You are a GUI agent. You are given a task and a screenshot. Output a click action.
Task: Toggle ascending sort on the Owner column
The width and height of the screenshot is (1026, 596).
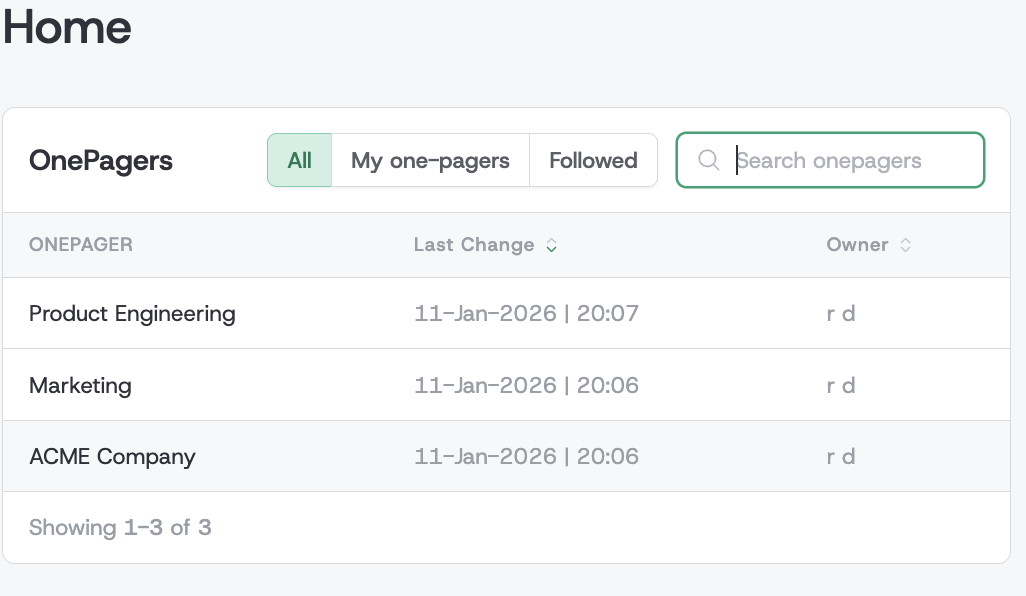pos(906,241)
